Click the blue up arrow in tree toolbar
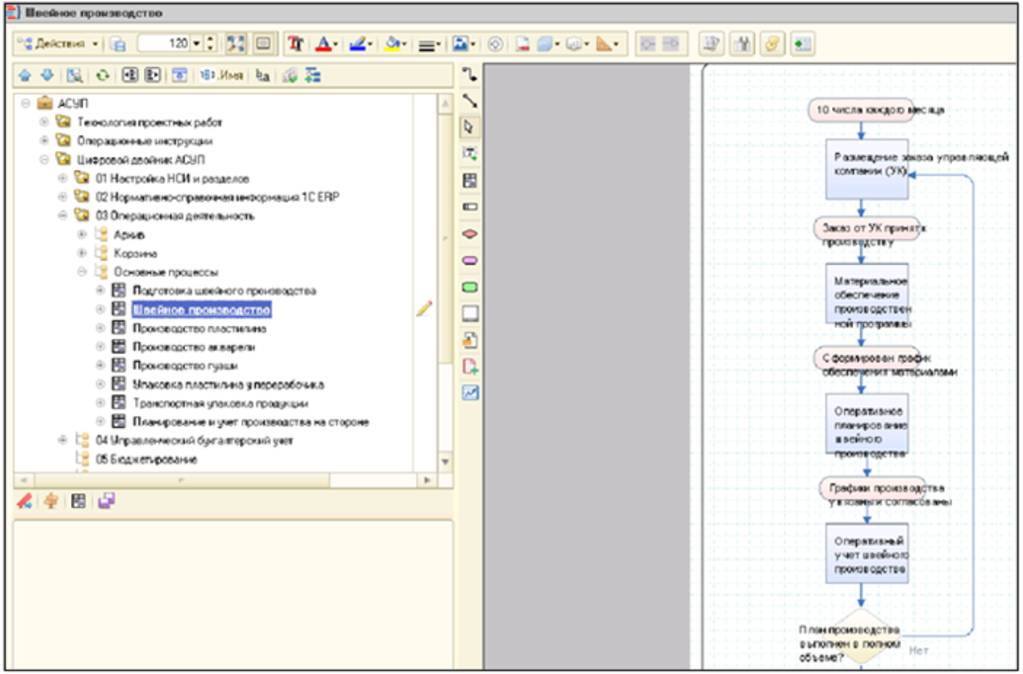The width and height of the screenshot is (1023, 674). click(x=25, y=75)
